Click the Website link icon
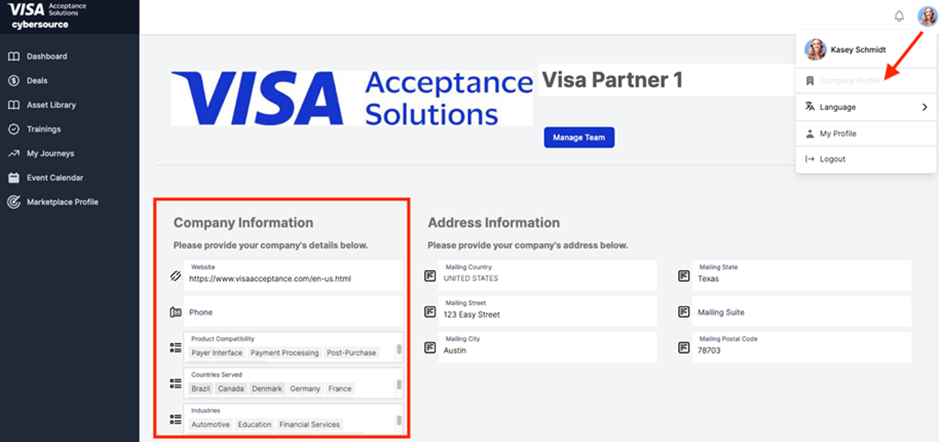 coord(175,275)
